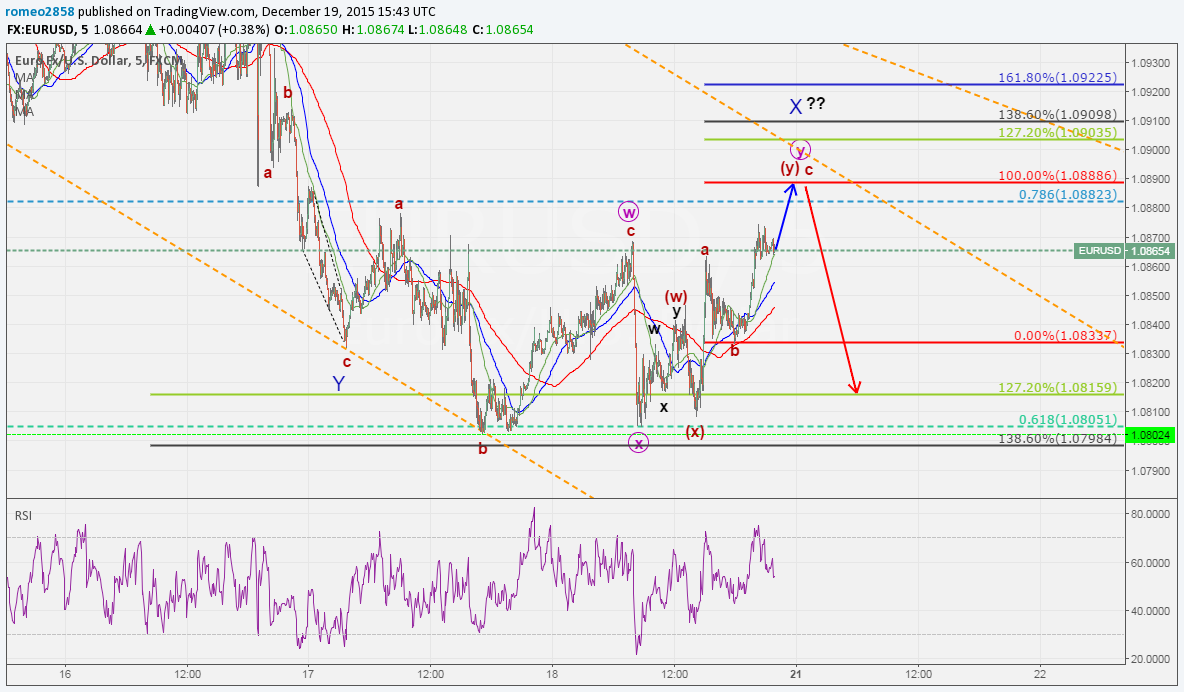Image resolution: width=1184 pixels, height=692 pixels.
Task: Click the 21 date label on time axis
Action: pyautogui.click(x=796, y=674)
